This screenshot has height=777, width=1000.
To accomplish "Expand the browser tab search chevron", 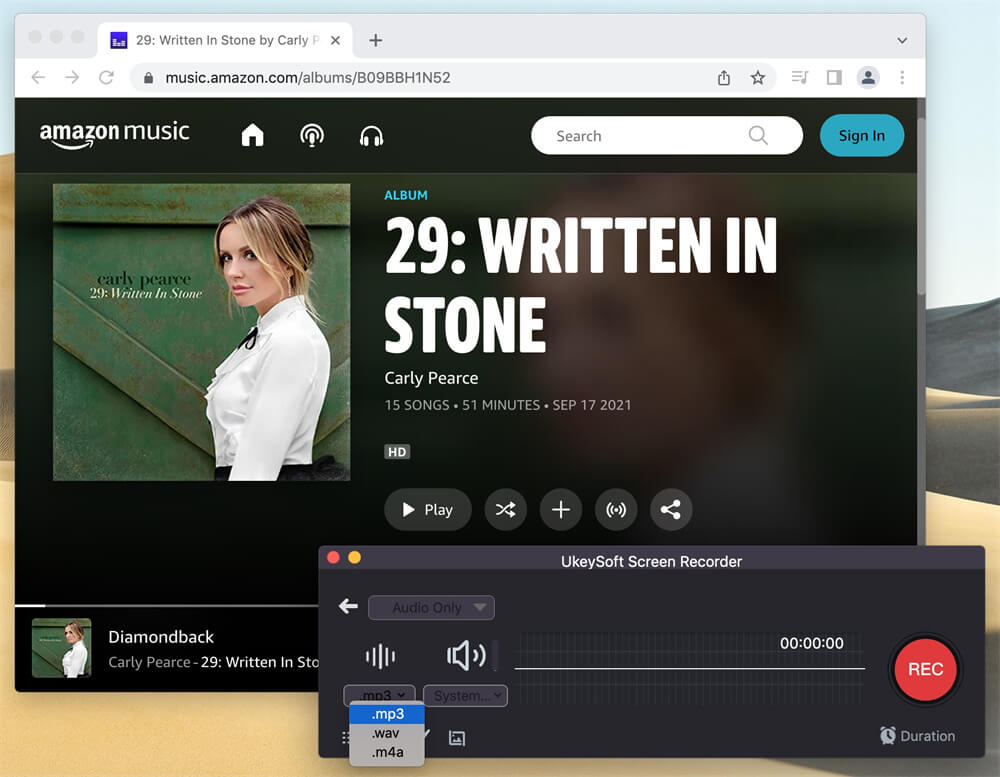I will pyautogui.click(x=902, y=40).
